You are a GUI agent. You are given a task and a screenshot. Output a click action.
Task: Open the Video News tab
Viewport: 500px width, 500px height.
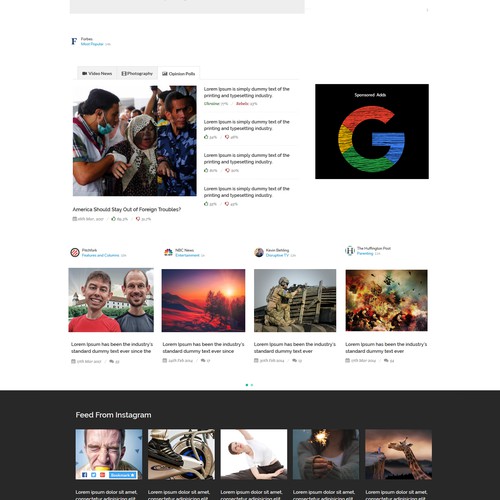(97, 73)
